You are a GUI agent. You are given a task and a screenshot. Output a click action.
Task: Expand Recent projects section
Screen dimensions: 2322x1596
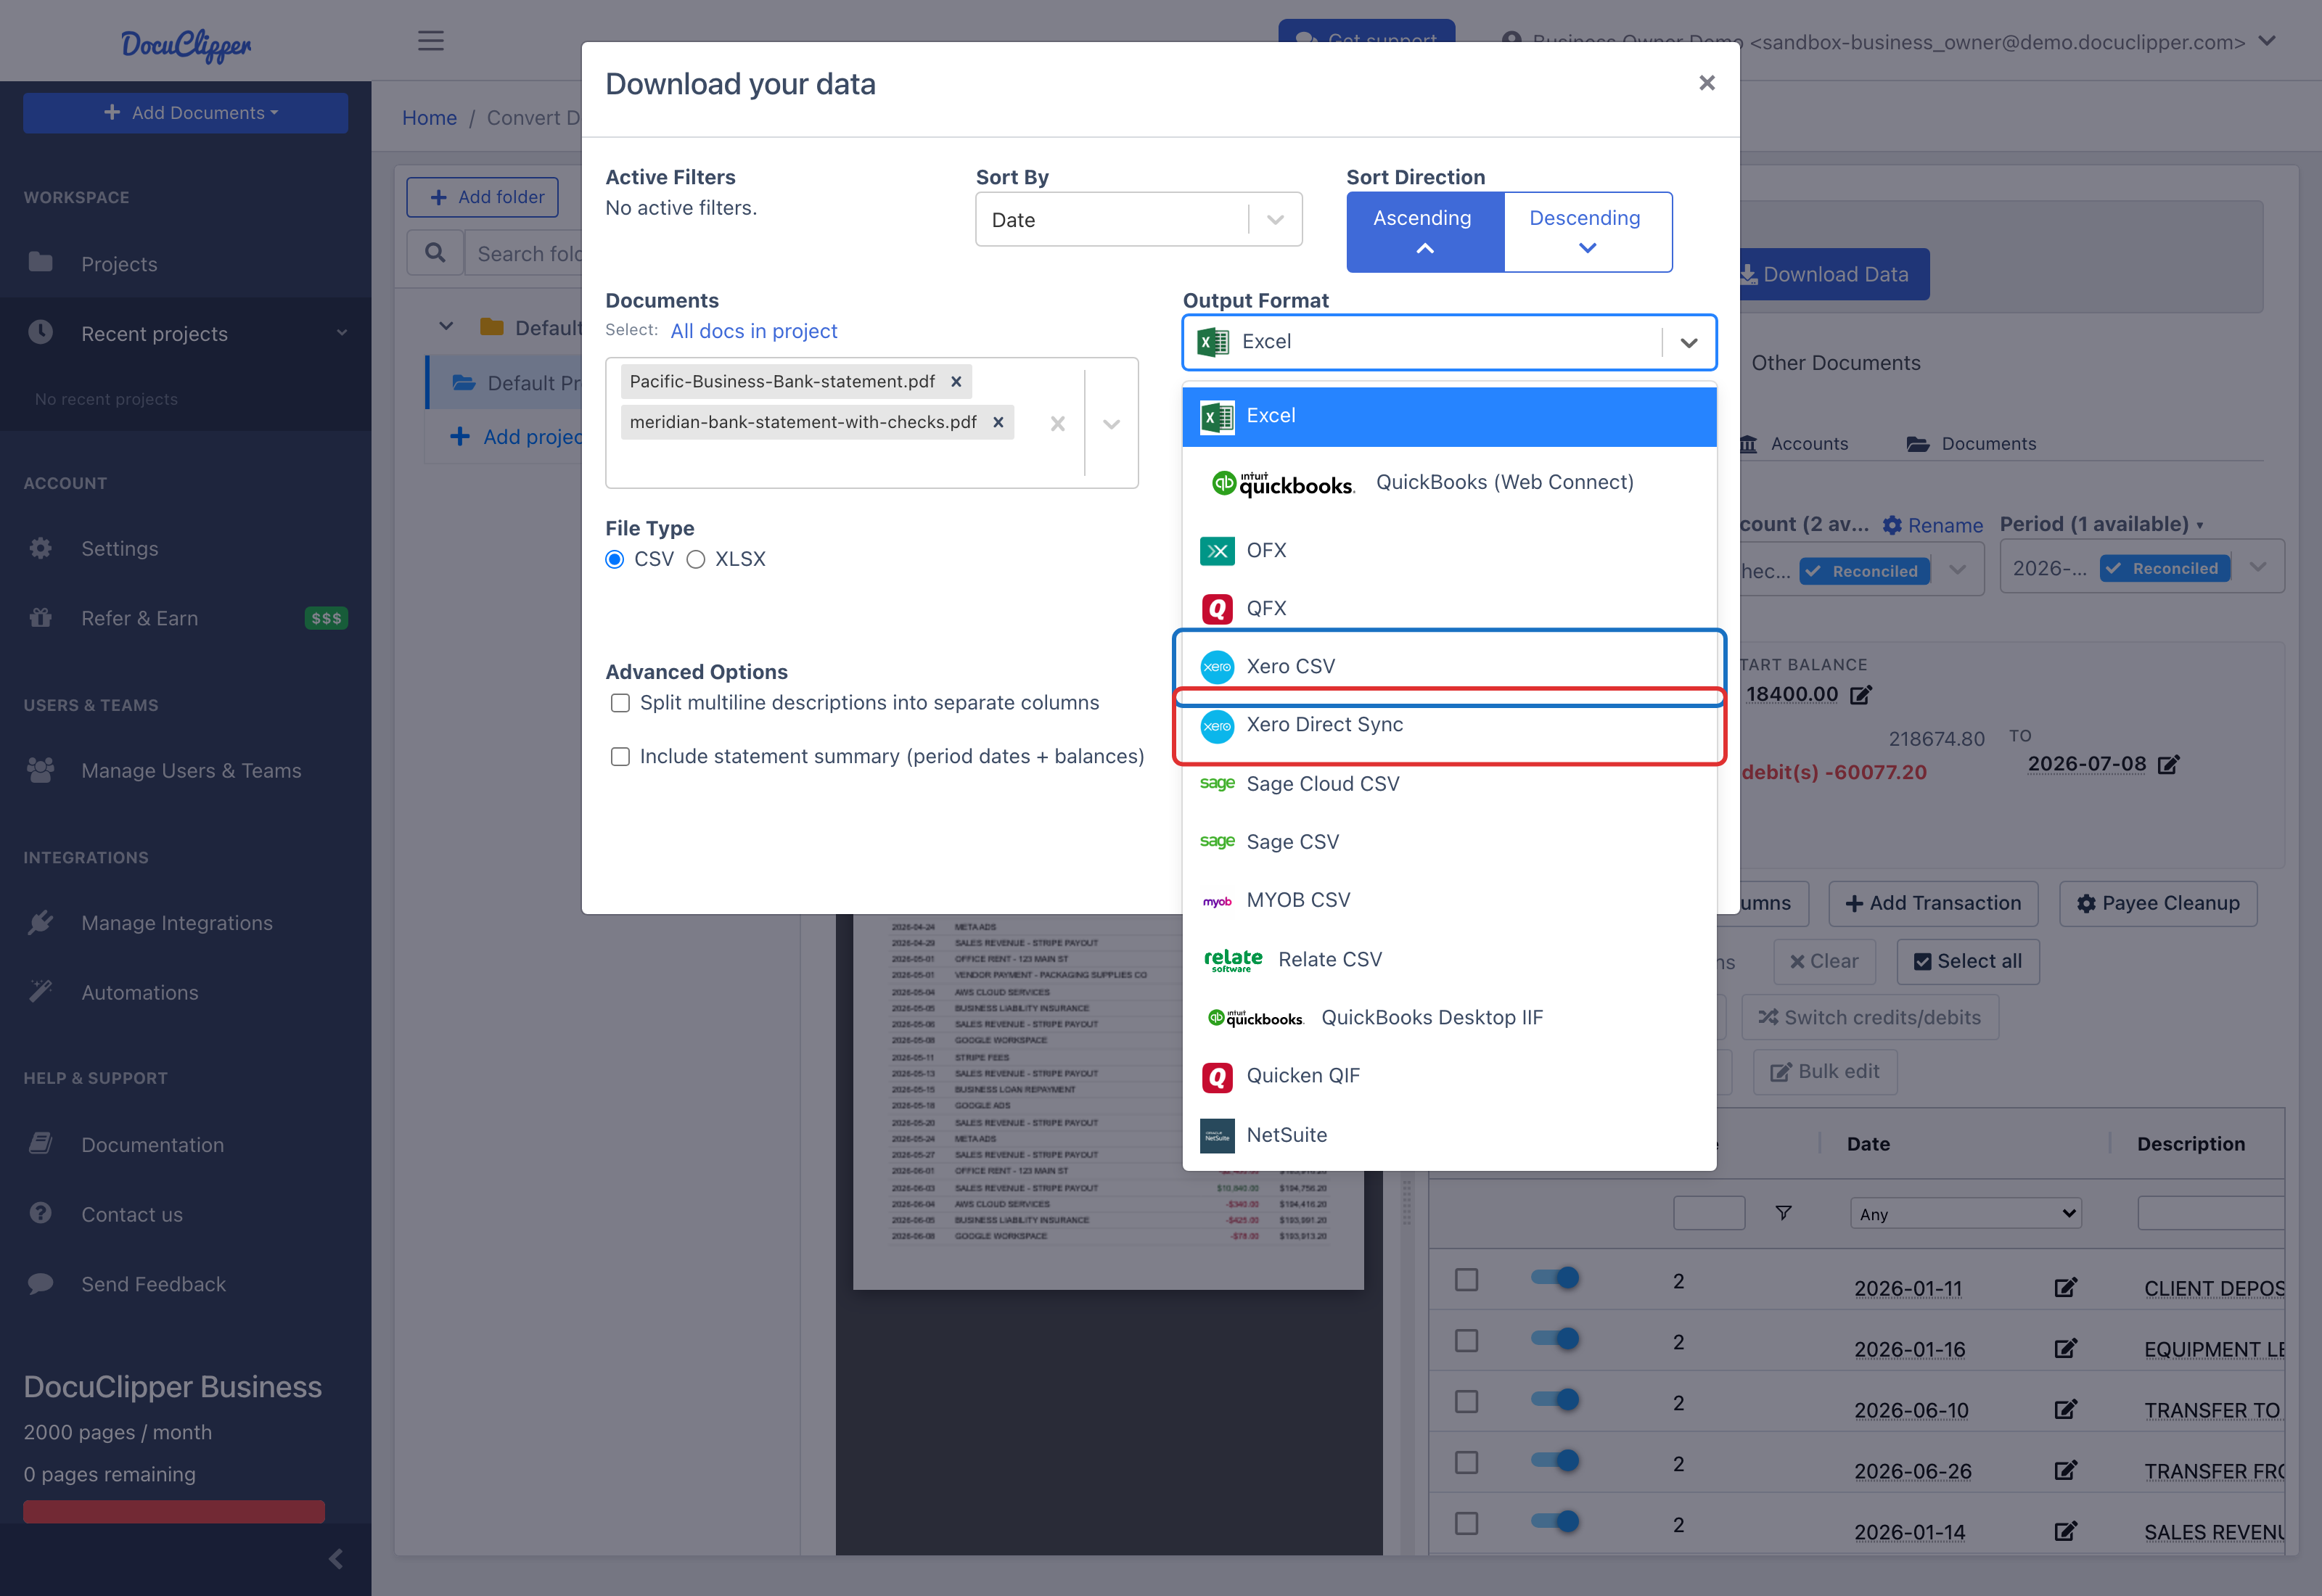pos(186,334)
